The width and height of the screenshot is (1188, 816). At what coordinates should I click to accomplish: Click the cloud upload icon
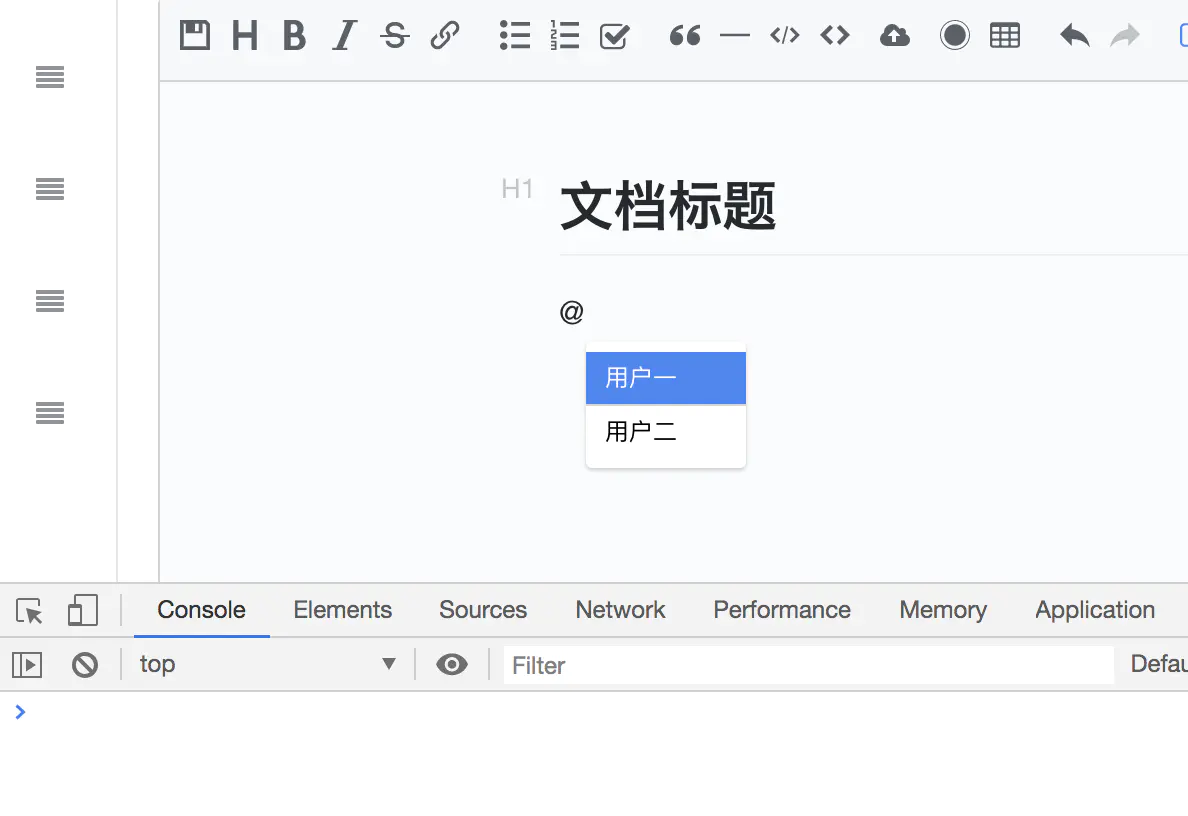[895, 36]
